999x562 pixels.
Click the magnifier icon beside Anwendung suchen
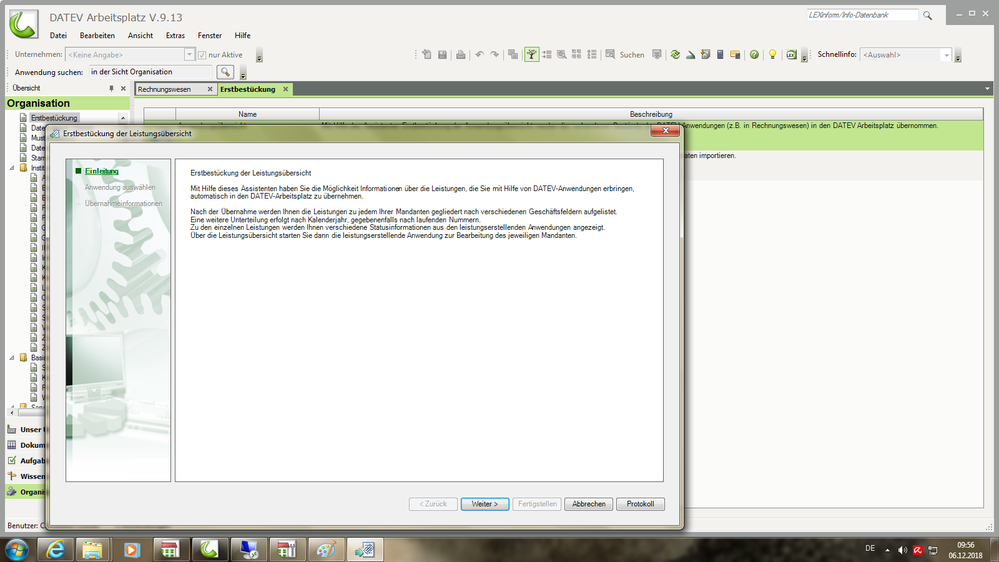tap(226, 72)
